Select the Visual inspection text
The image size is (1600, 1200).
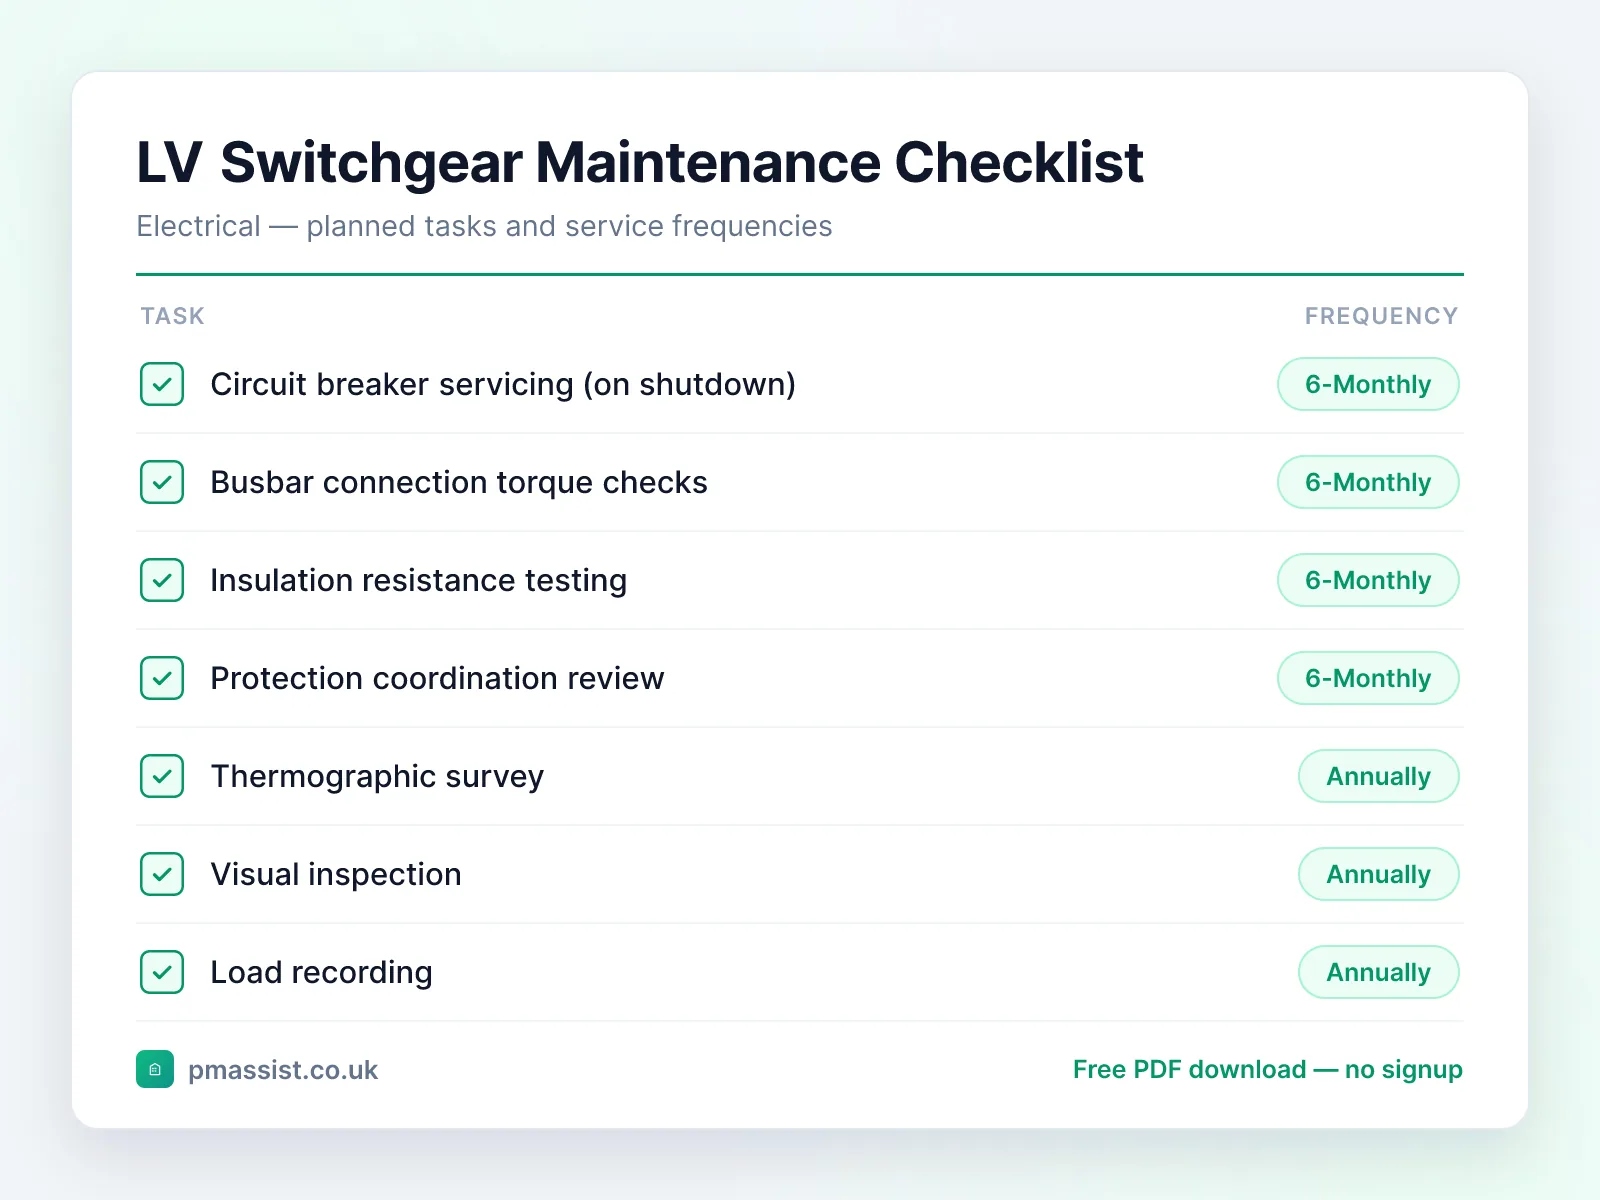click(336, 875)
